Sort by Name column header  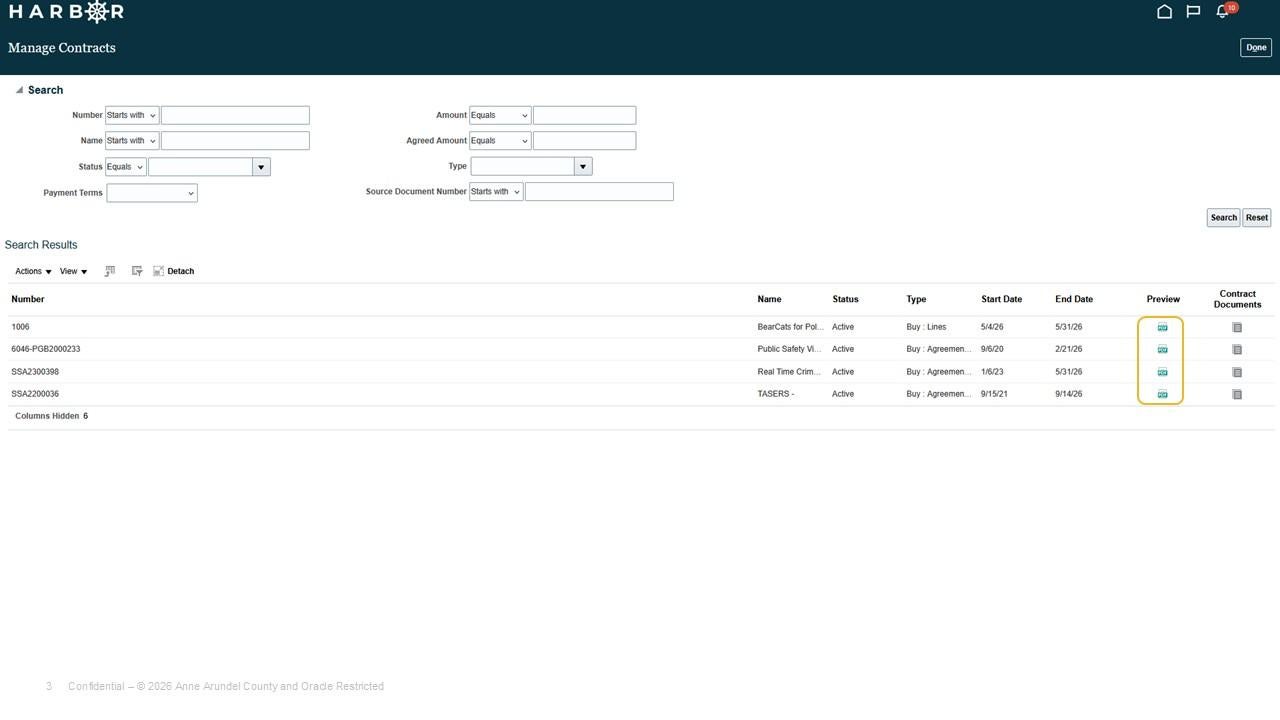[769, 299]
